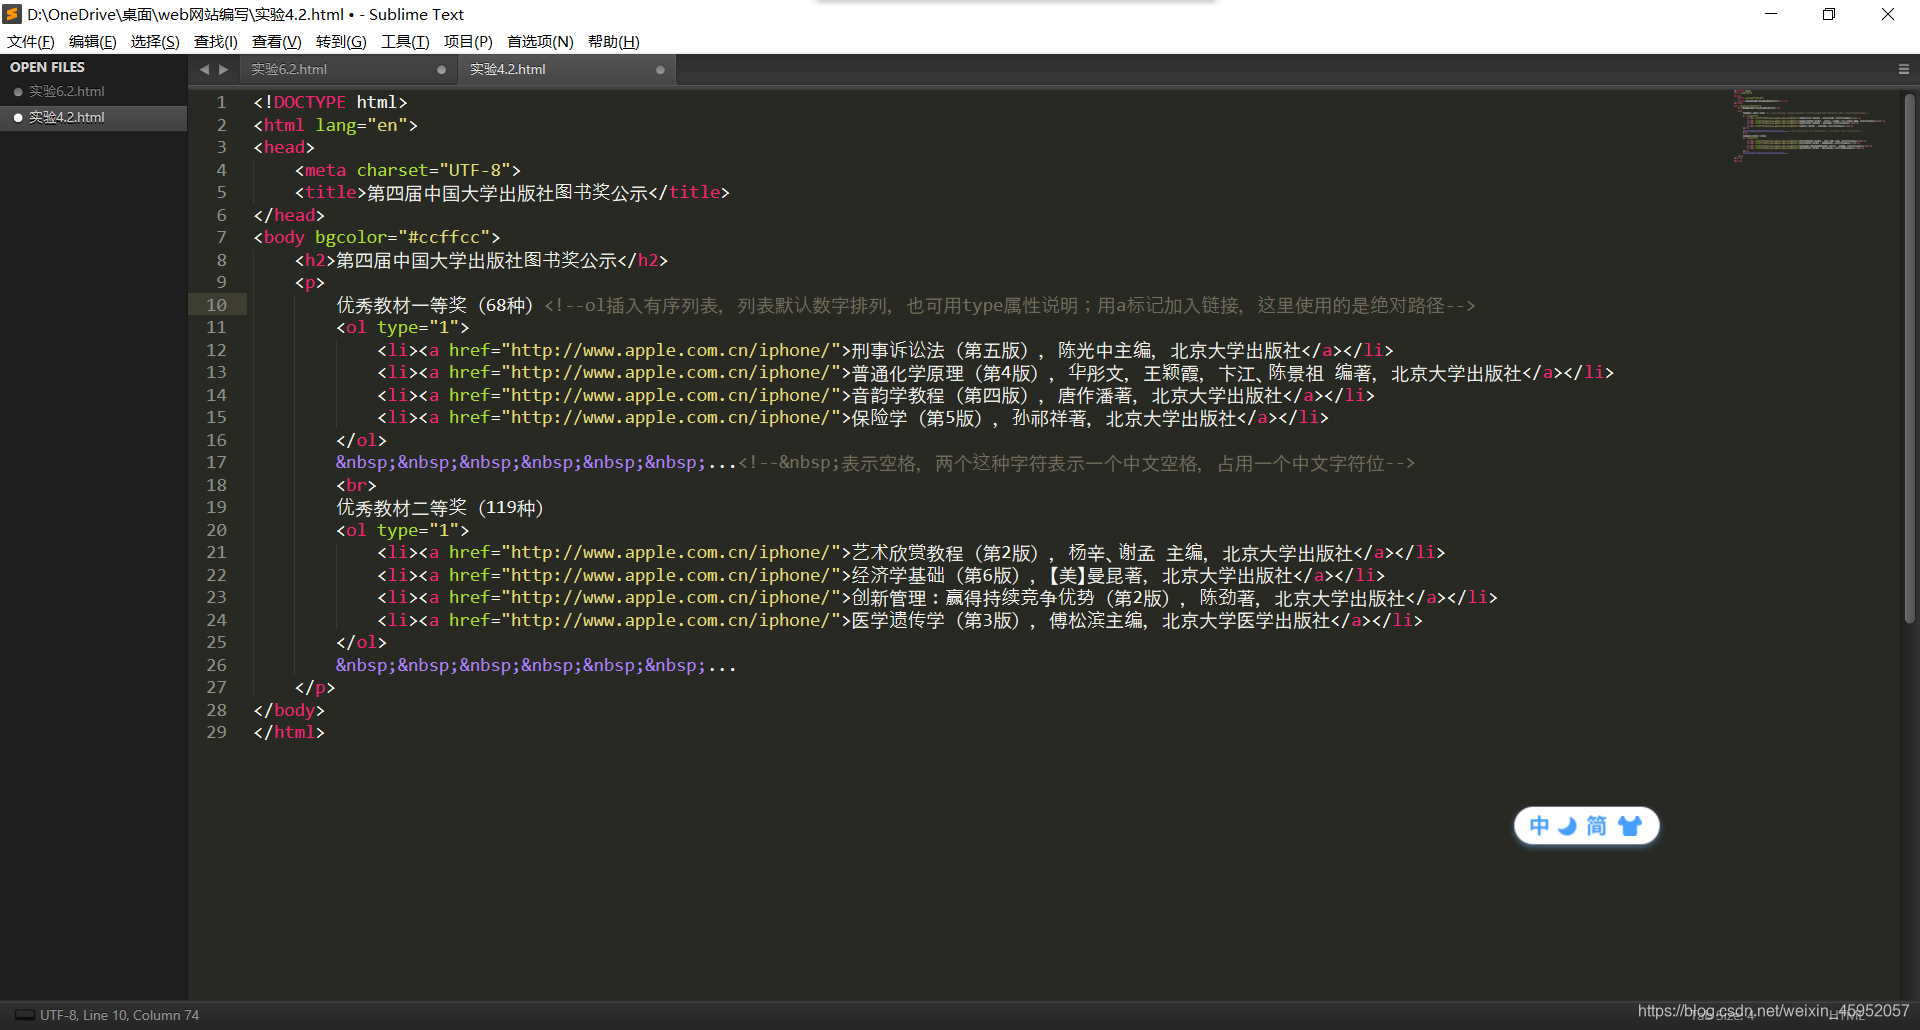Open HTML syntax selector in status bar
1920x1030 pixels.
pos(1846,1015)
